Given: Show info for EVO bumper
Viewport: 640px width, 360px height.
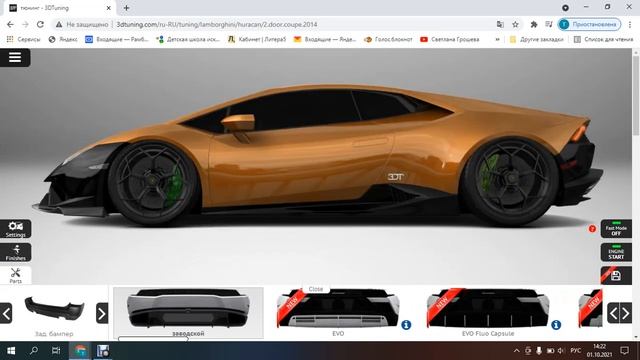Looking at the screenshot, I should coord(406,325).
